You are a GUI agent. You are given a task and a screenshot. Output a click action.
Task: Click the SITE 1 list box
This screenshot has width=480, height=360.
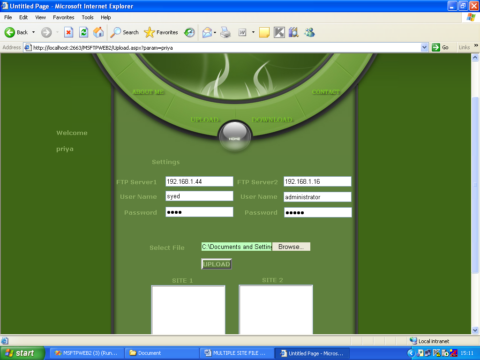[188, 310]
